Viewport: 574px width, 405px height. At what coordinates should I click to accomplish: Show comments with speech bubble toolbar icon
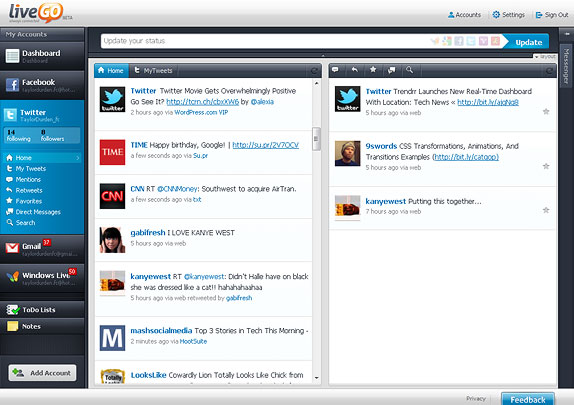pos(335,70)
